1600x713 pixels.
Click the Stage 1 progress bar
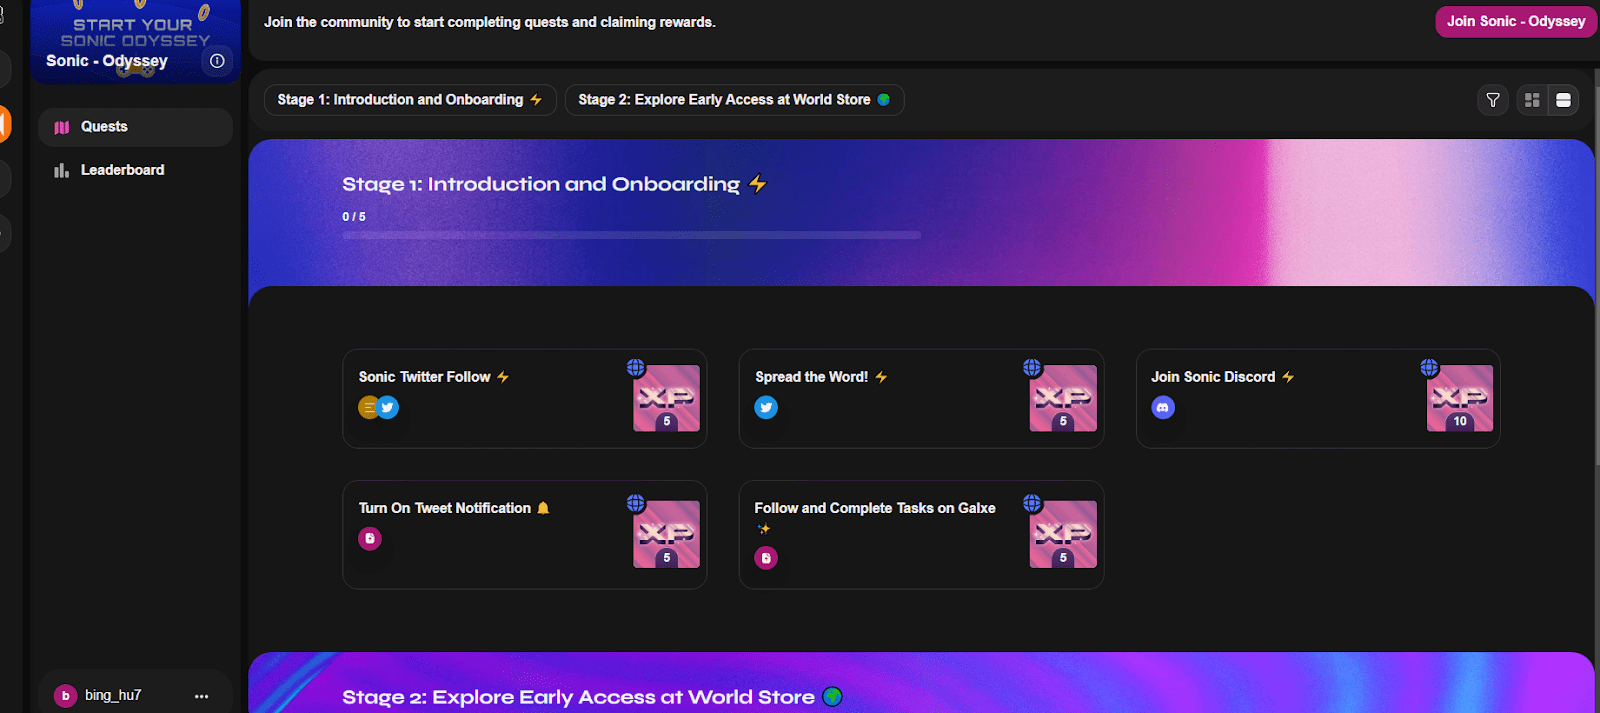(x=631, y=235)
